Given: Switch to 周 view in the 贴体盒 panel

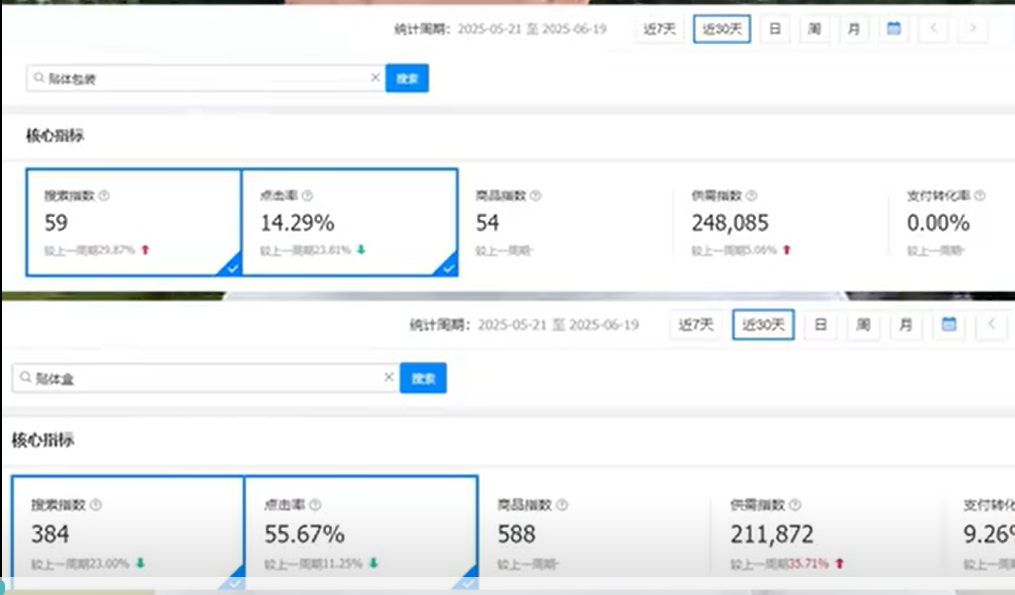Looking at the screenshot, I should coord(862,325).
